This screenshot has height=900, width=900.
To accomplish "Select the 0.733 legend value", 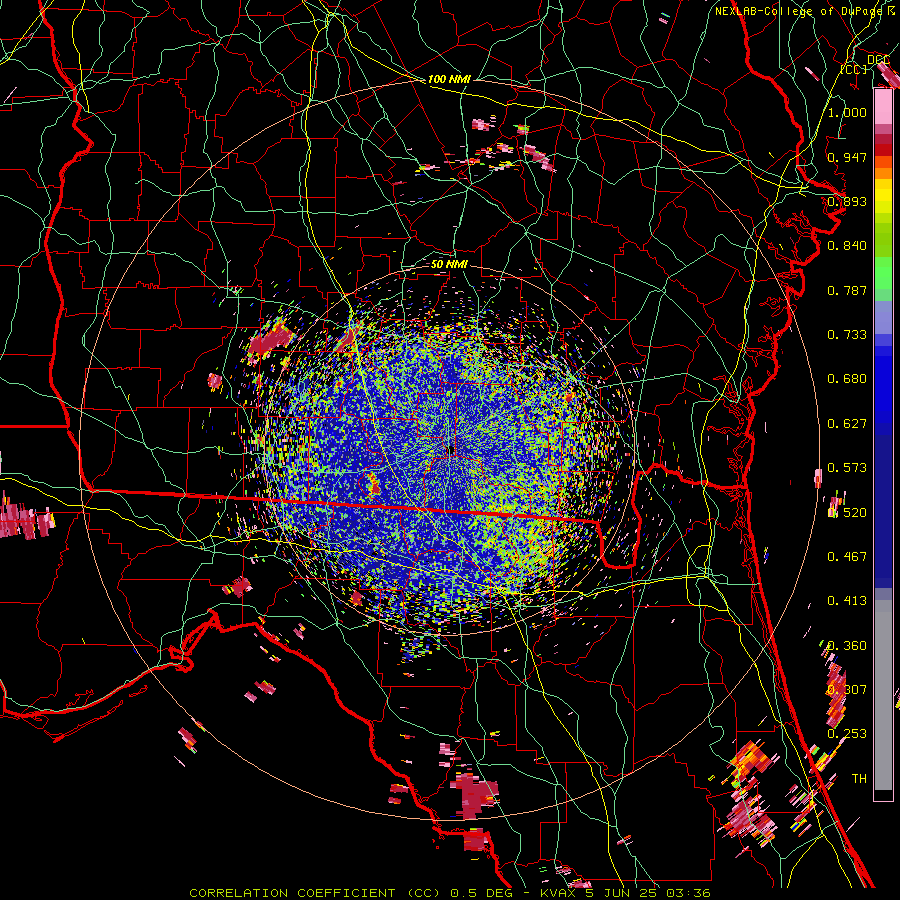I will [847, 335].
